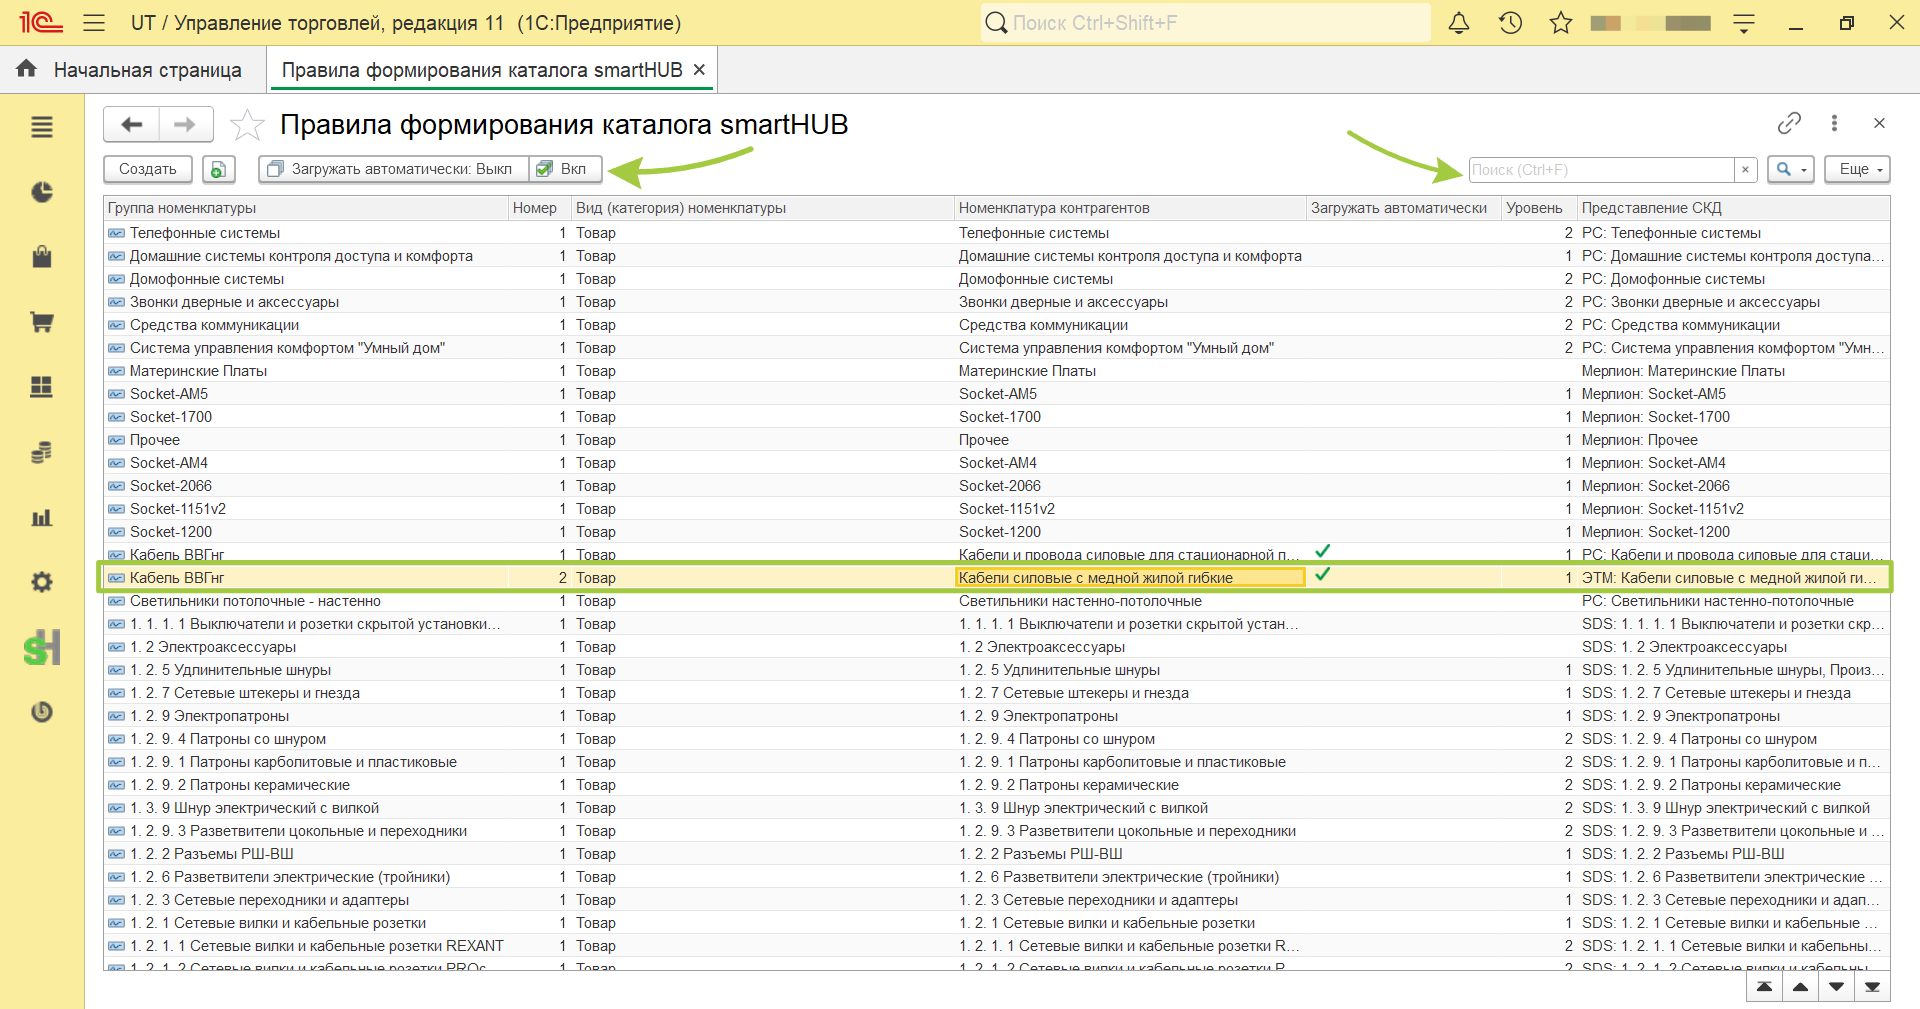Close the Правила формирования каталога smartHUB tab
Screen dimensions: 1920x1009
pos(700,70)
